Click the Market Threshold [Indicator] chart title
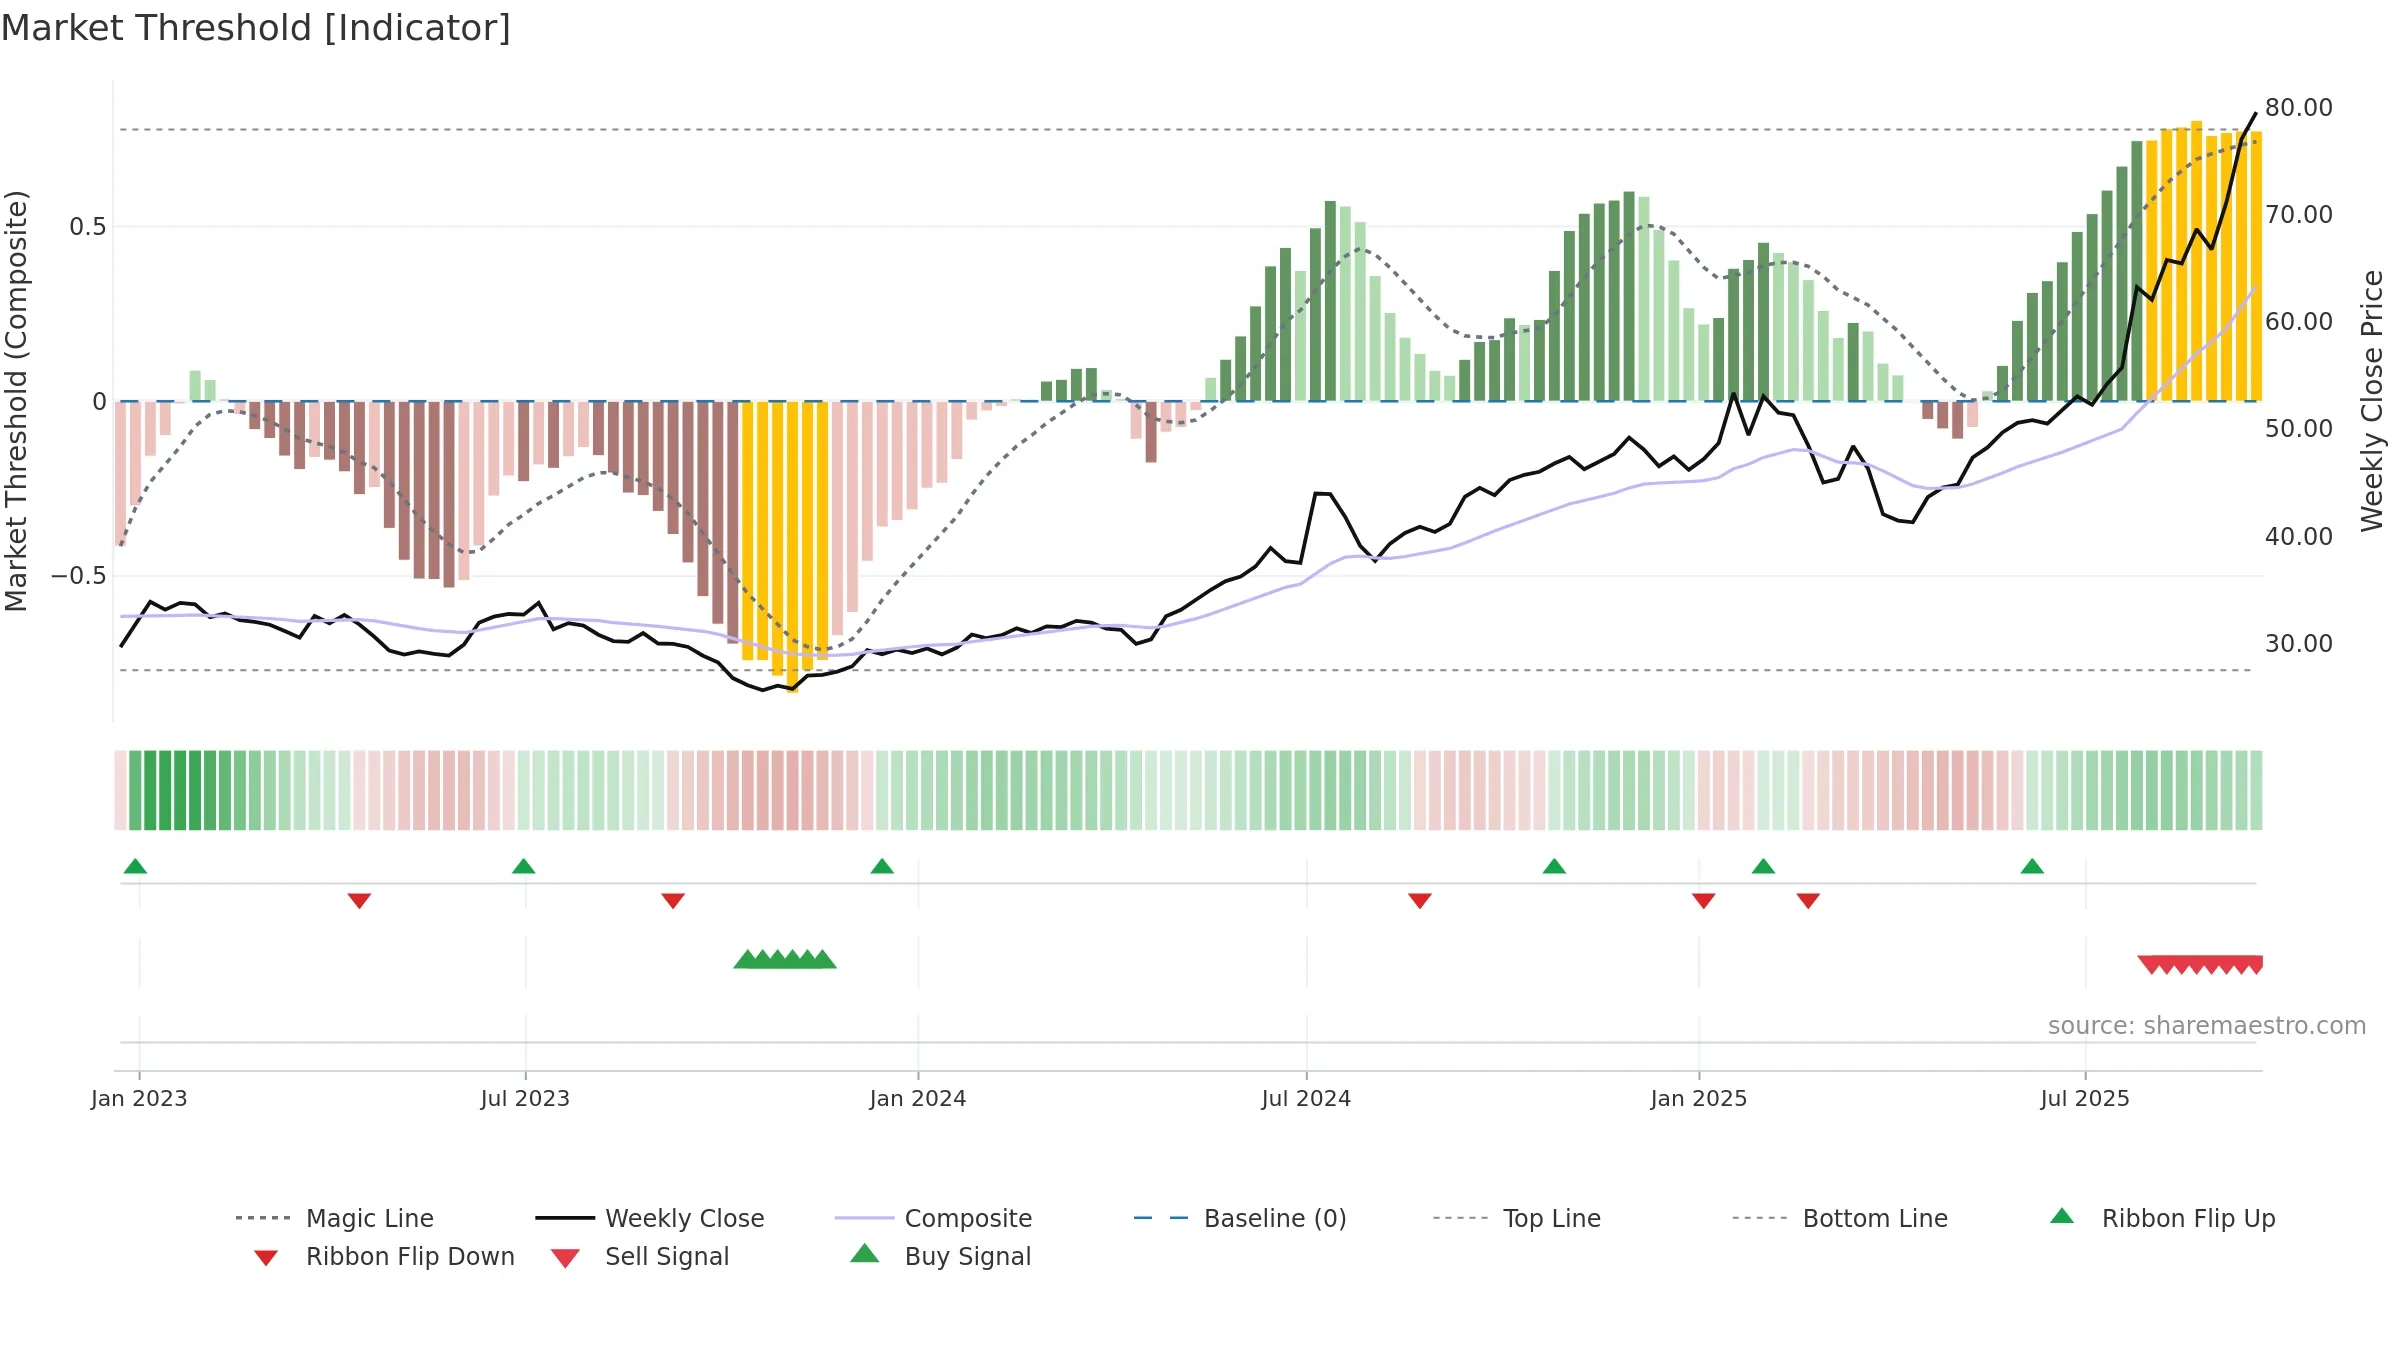 coord(256,28)
